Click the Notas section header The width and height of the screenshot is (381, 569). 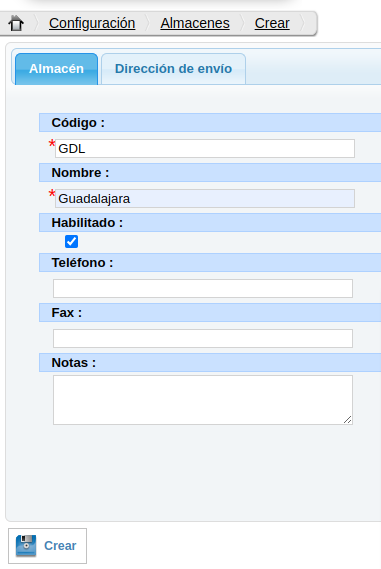(x=210, y=363)
